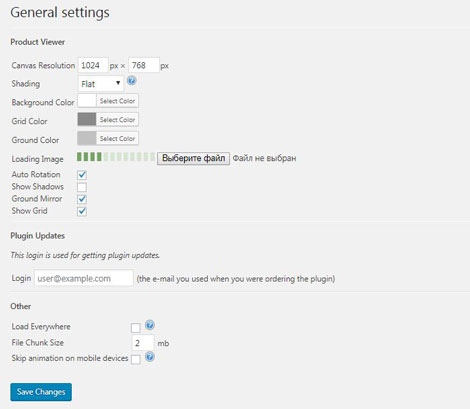Toggle the Auto Rotation checkbox

[82, 175]
